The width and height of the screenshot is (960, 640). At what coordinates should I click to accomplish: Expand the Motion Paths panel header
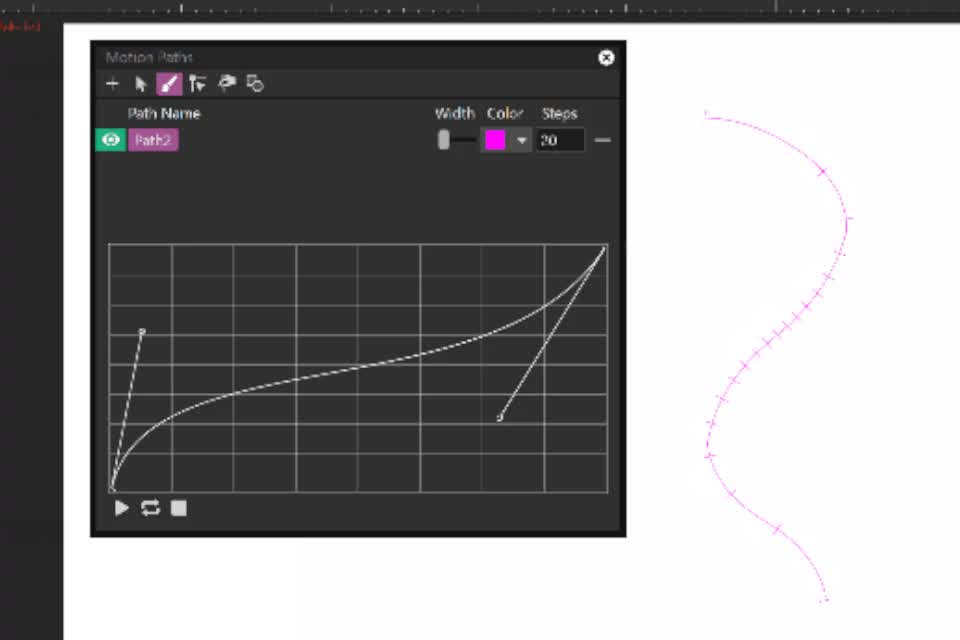click(x=160, y=58)
